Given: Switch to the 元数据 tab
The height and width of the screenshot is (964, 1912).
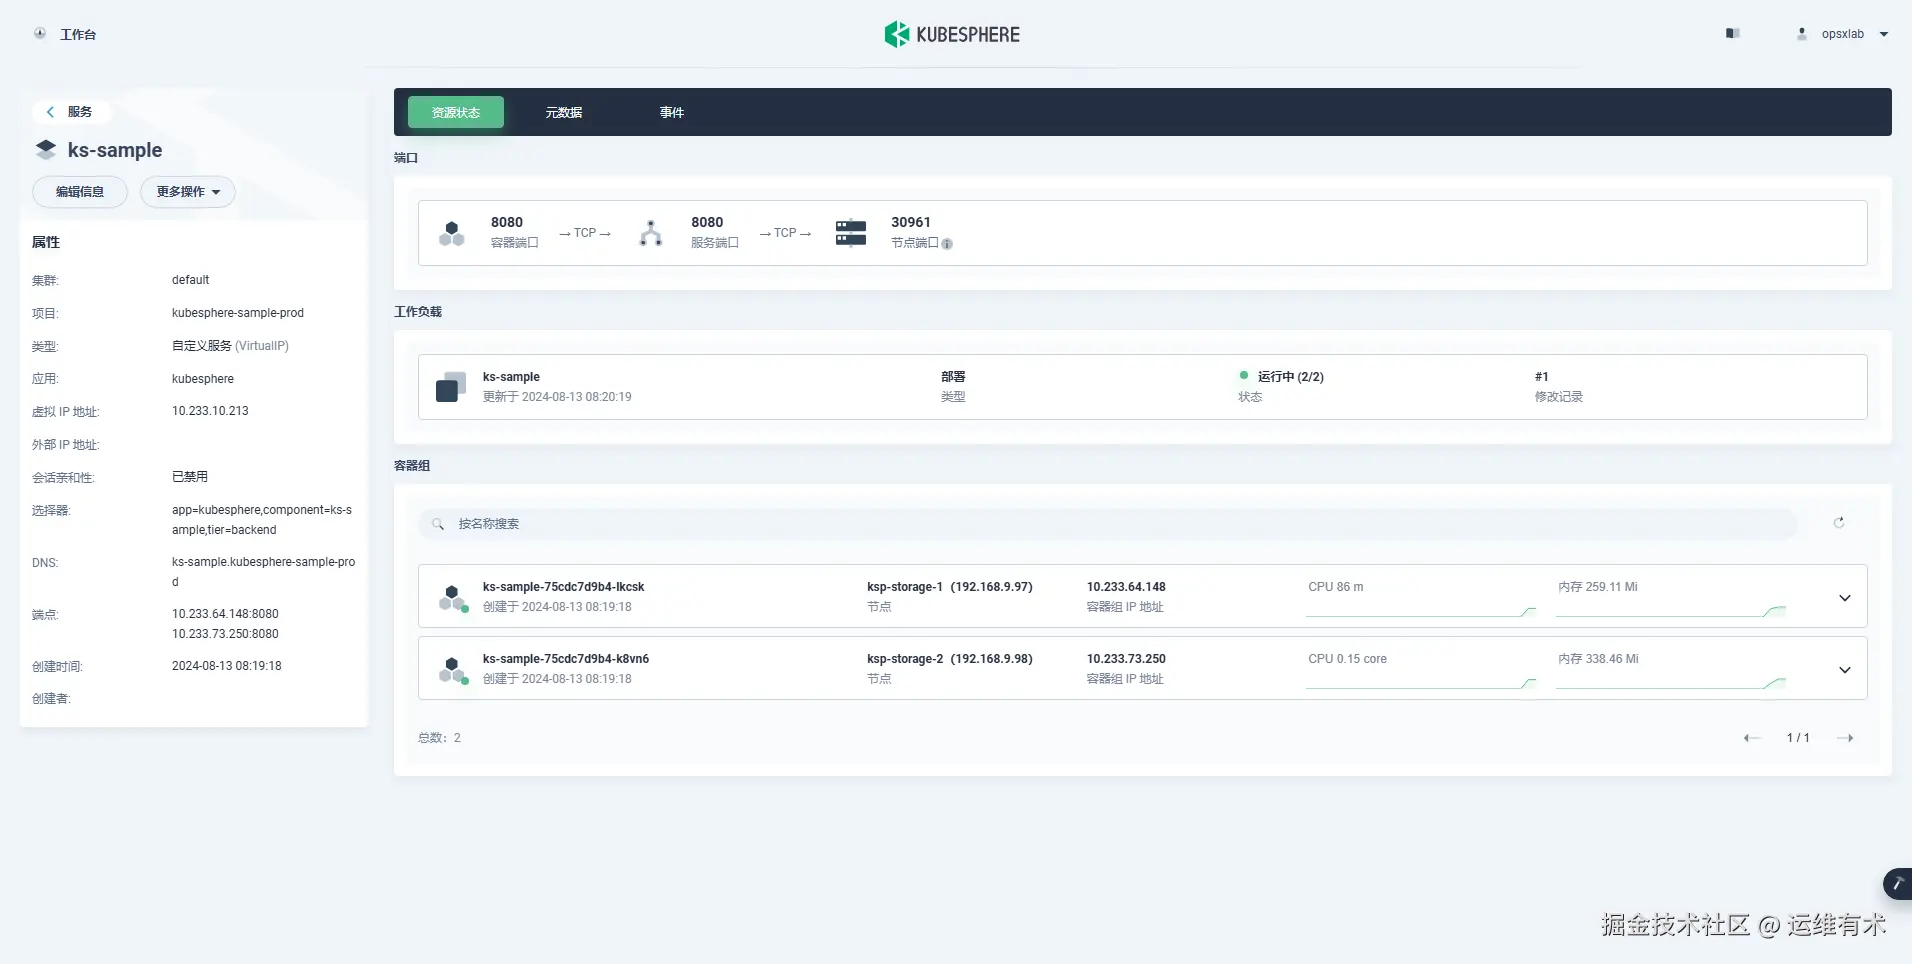Looking at the screenshot, I should (x=564, y=111).
